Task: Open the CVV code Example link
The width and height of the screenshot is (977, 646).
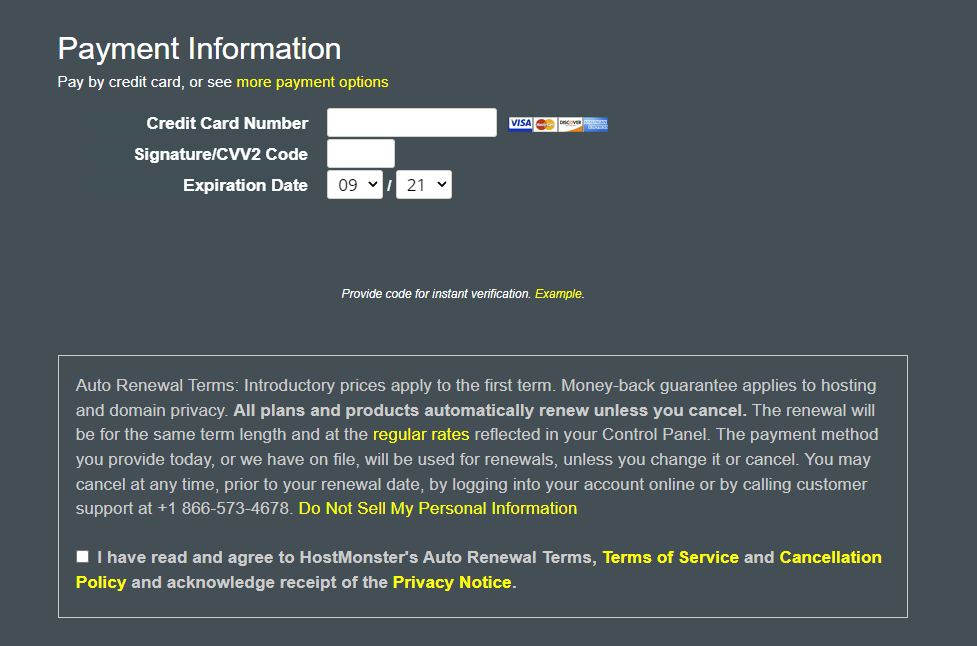Action: tap(558, 294)
